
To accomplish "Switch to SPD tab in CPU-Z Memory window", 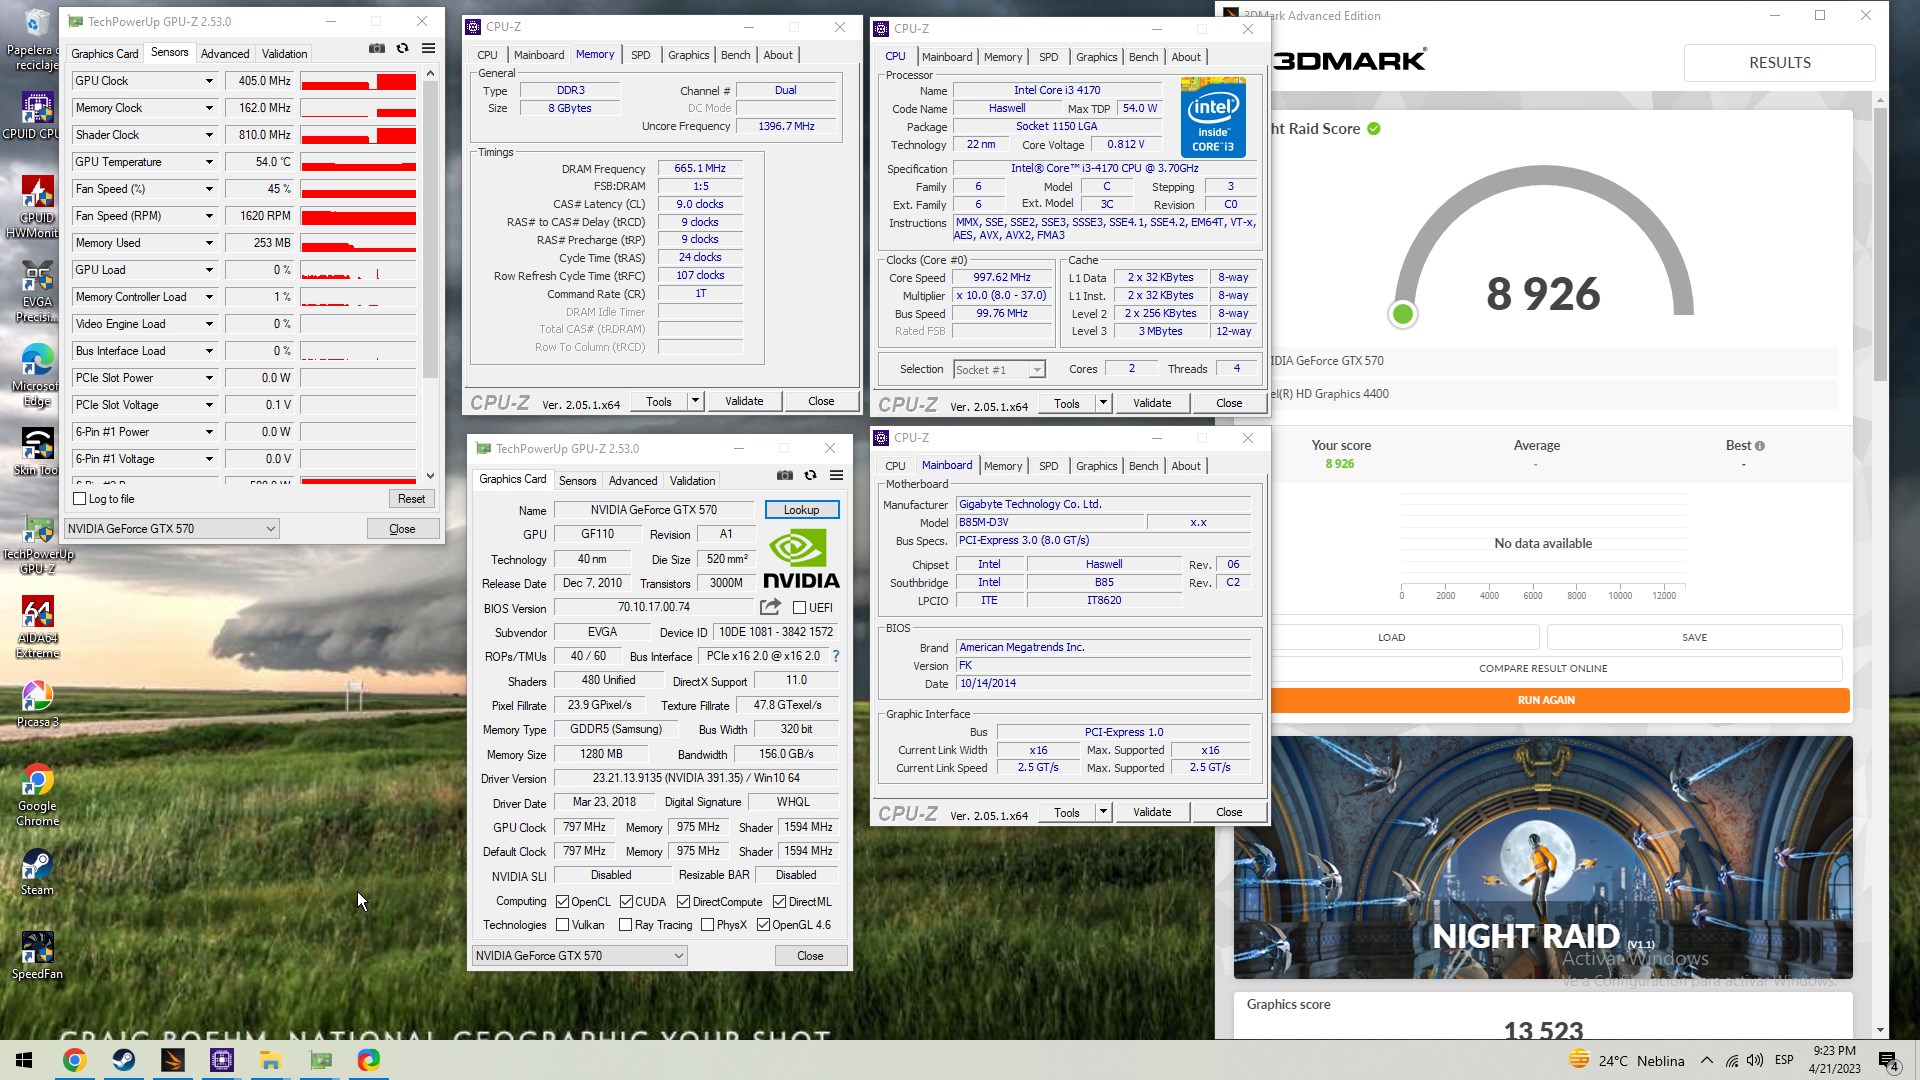I will (641, 55).
